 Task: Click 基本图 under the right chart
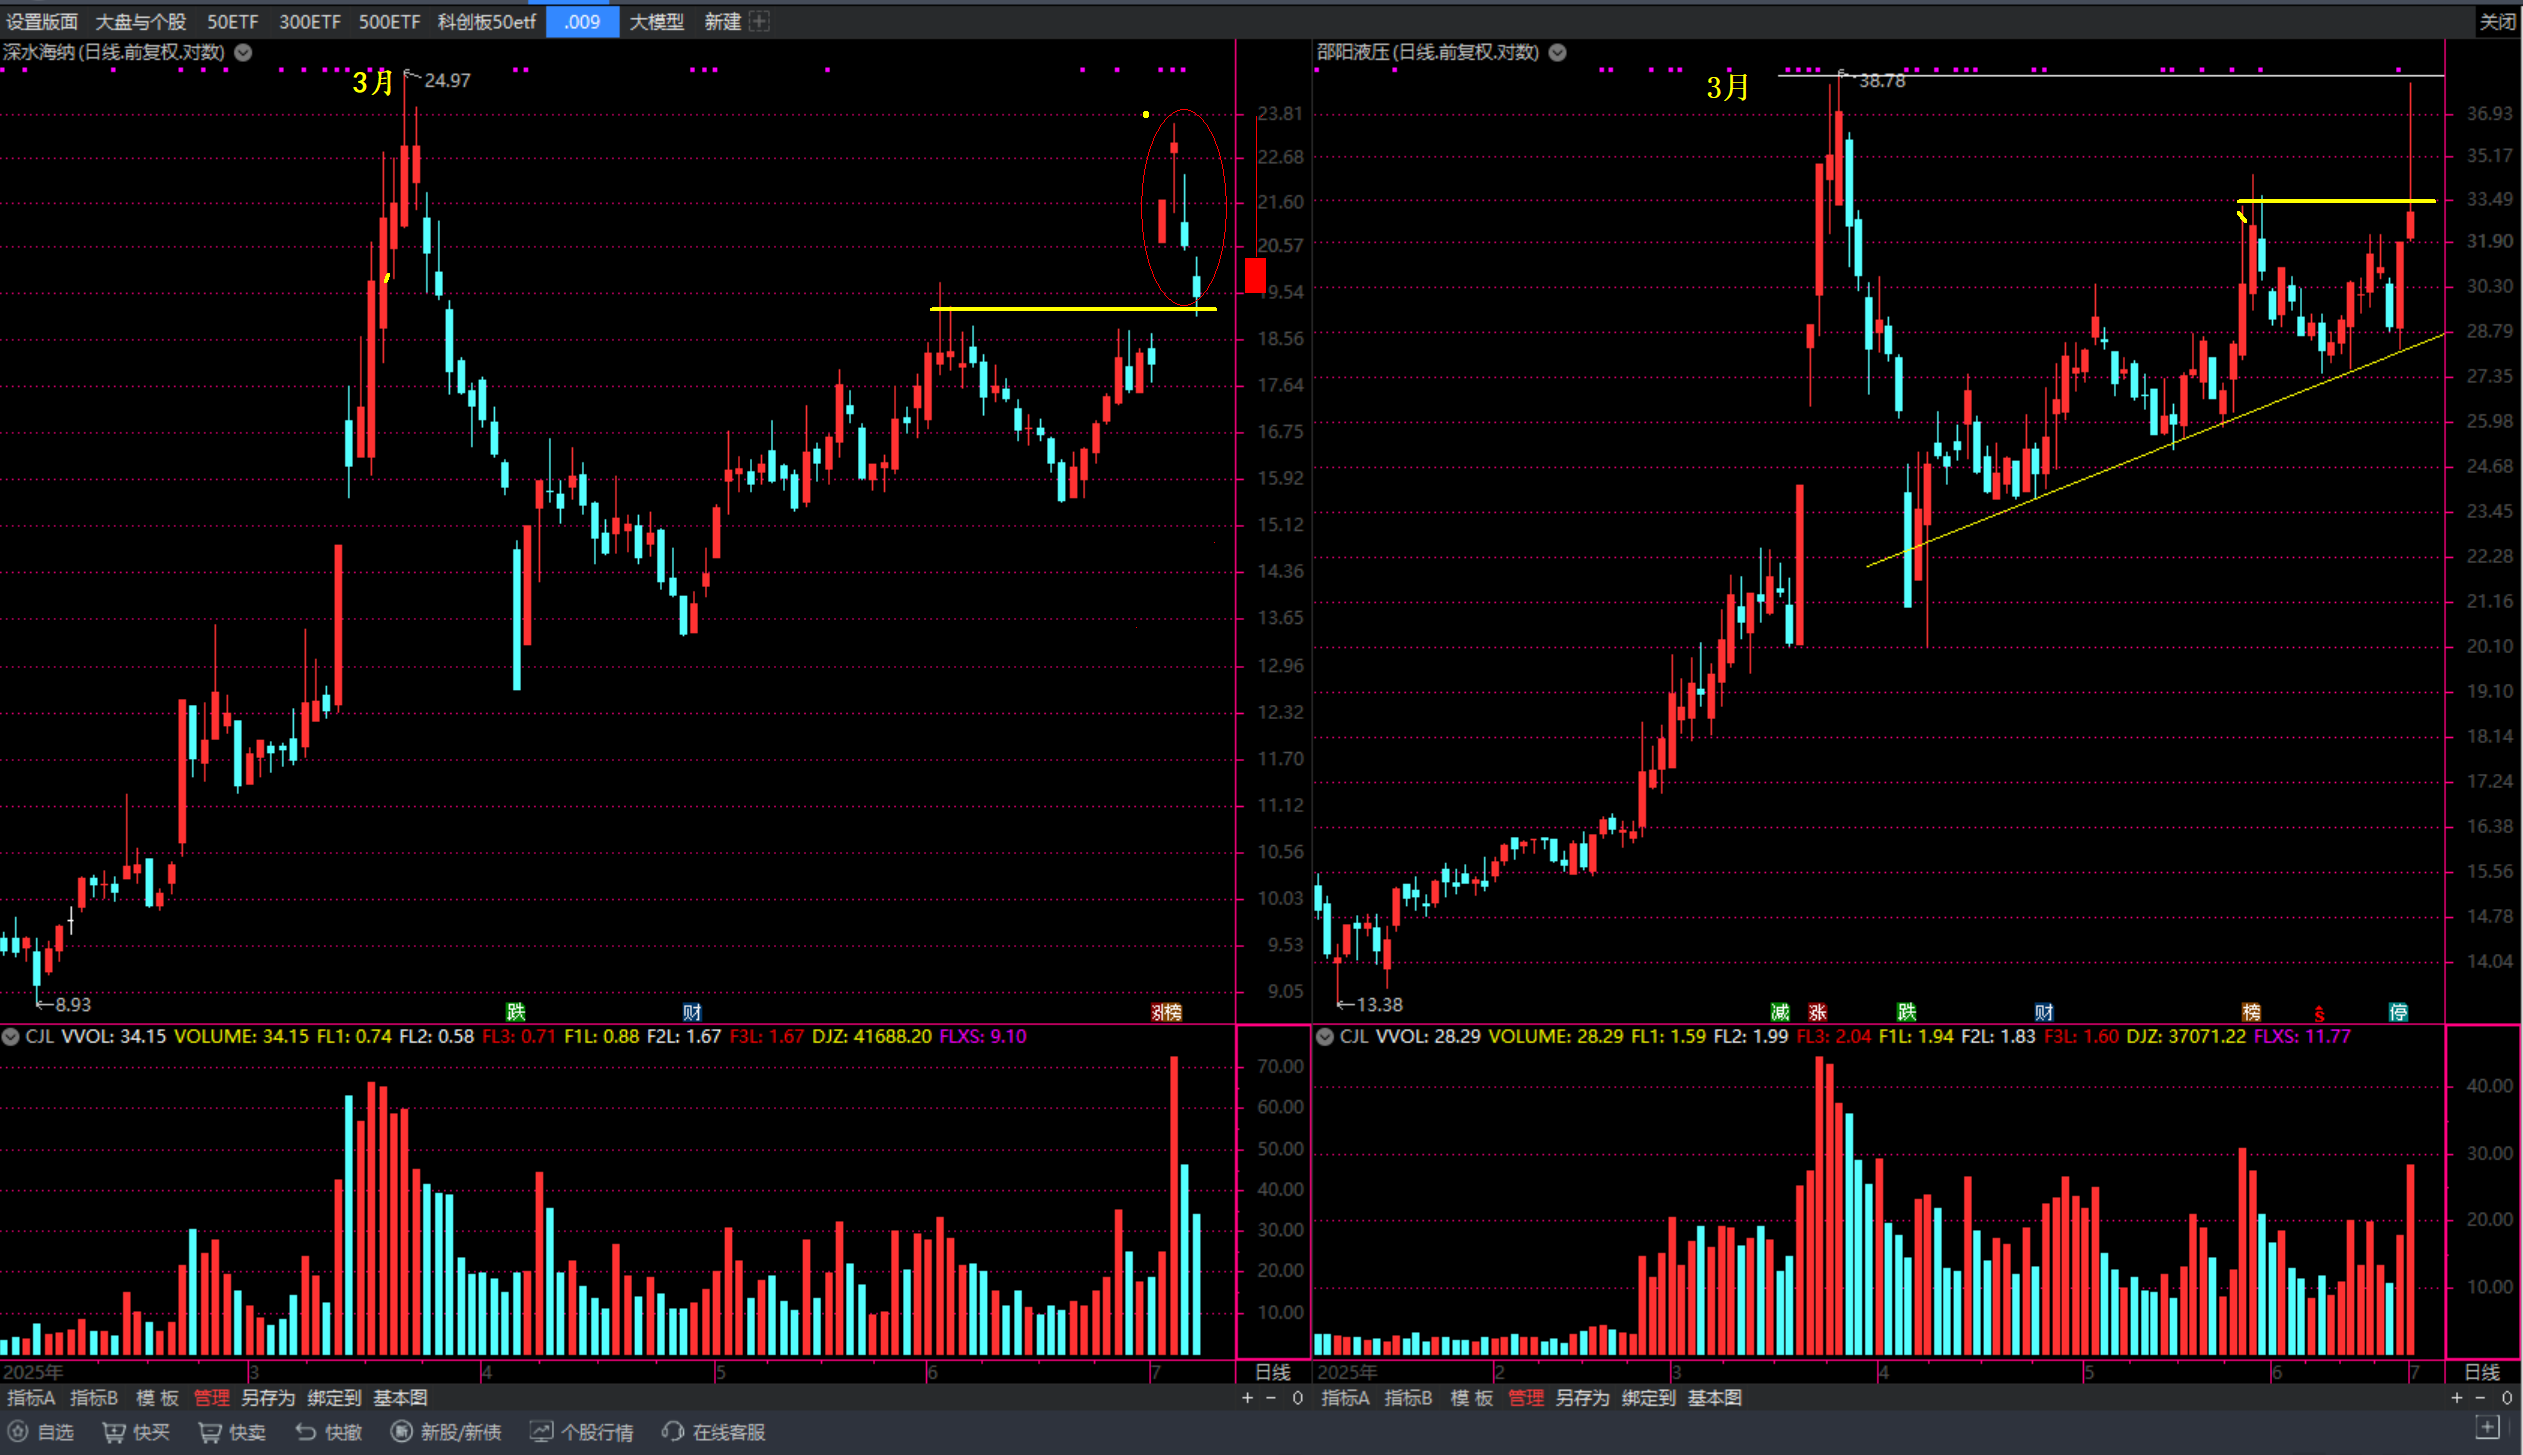tap(1714, 1398)
